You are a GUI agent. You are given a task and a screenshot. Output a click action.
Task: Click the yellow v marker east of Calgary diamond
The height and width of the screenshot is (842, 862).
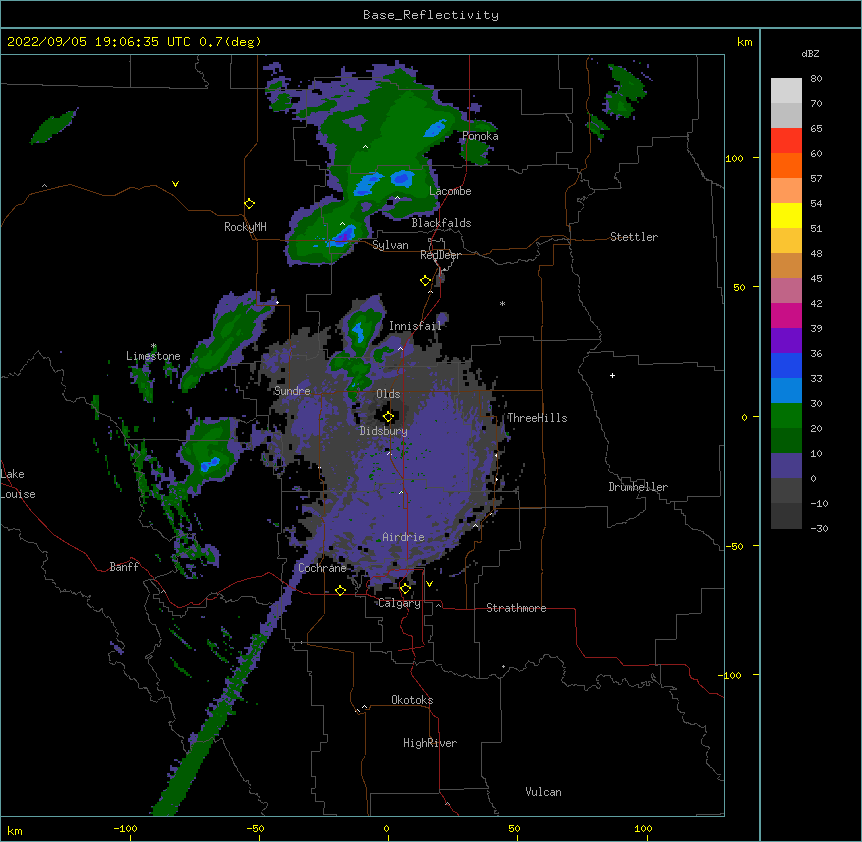[x=429, y=584]
